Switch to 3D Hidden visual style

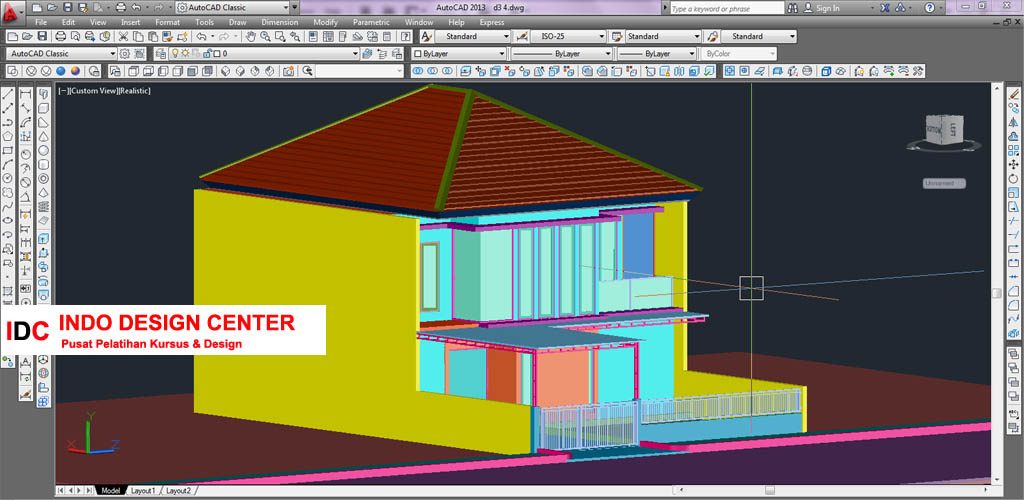[x=45, y=71]
